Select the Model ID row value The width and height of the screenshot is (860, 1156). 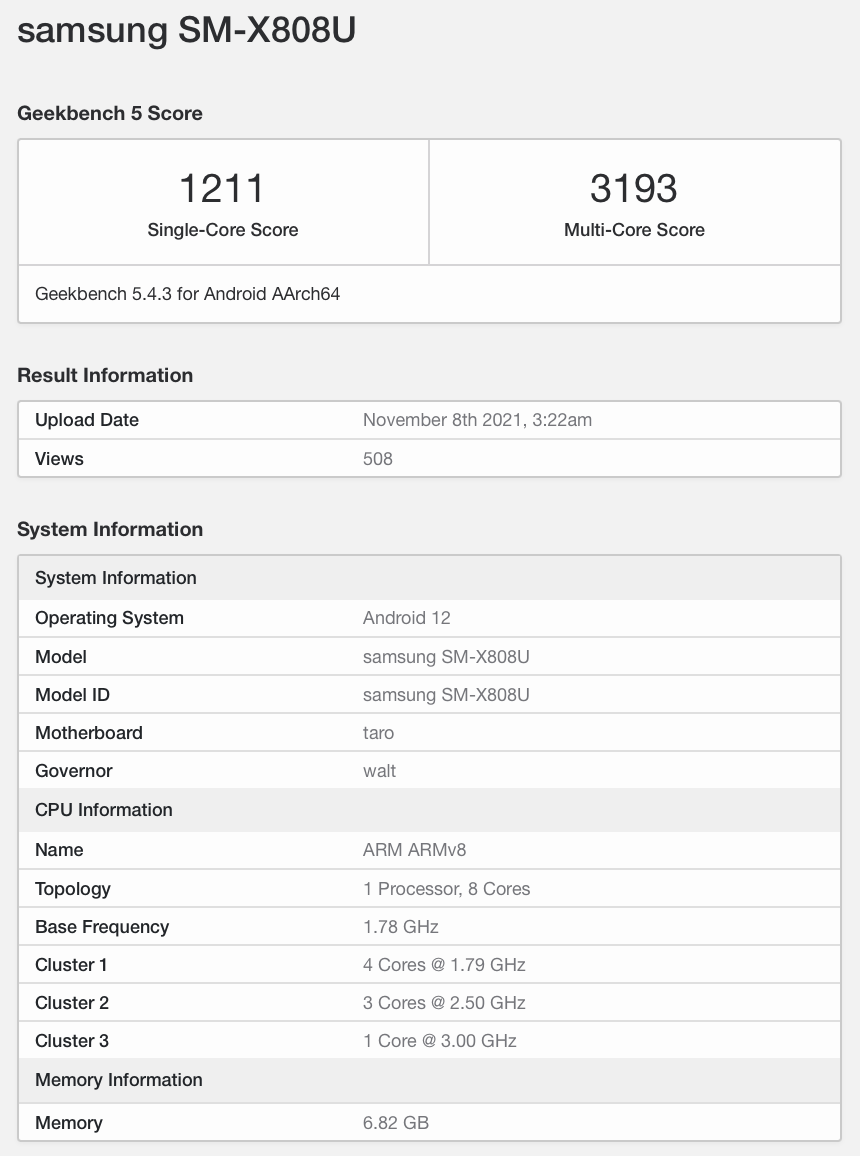[x=446, y=695]
